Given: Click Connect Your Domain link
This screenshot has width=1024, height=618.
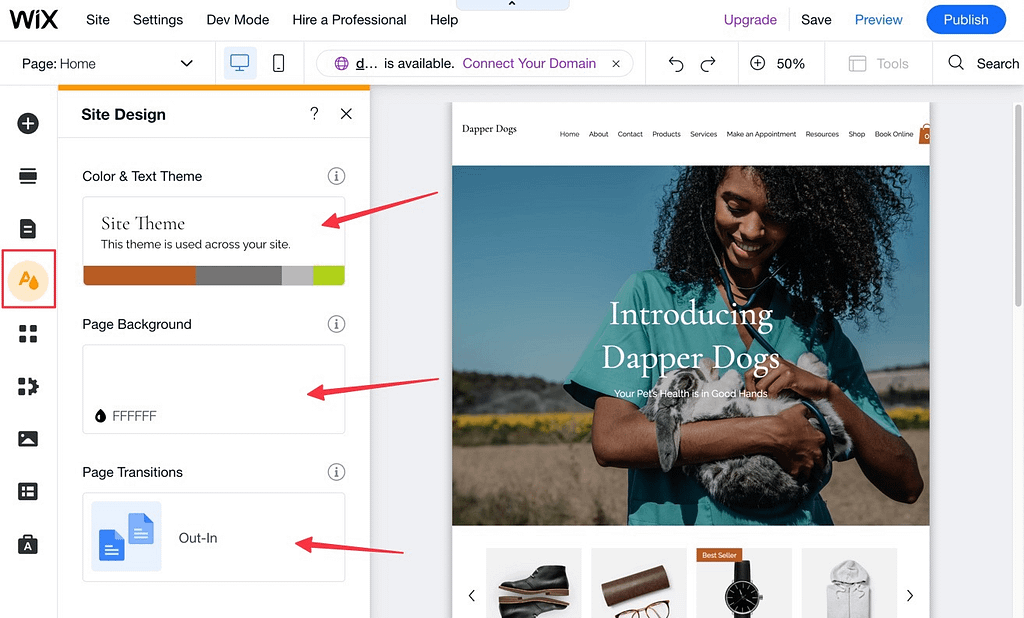Looking at the screenshot, I should coord(529,63).
